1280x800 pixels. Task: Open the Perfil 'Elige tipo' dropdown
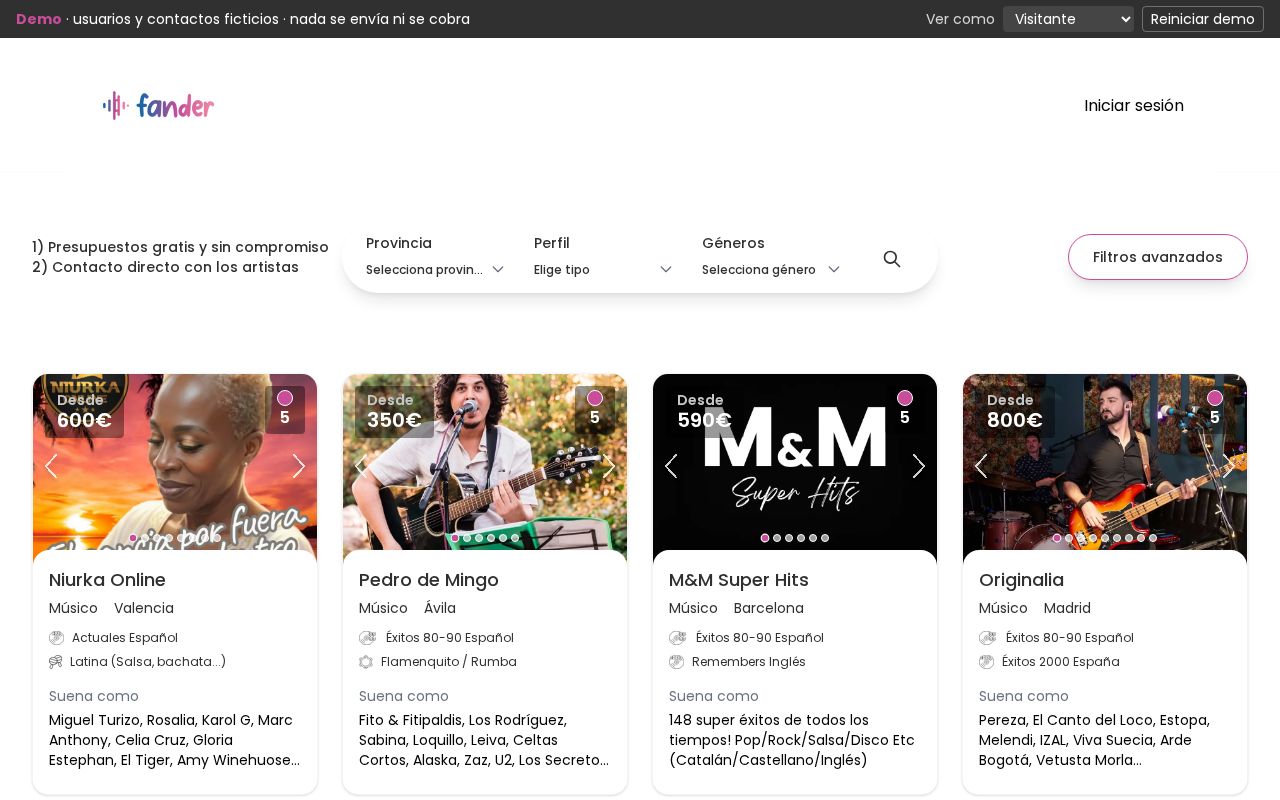pos(603,269)
